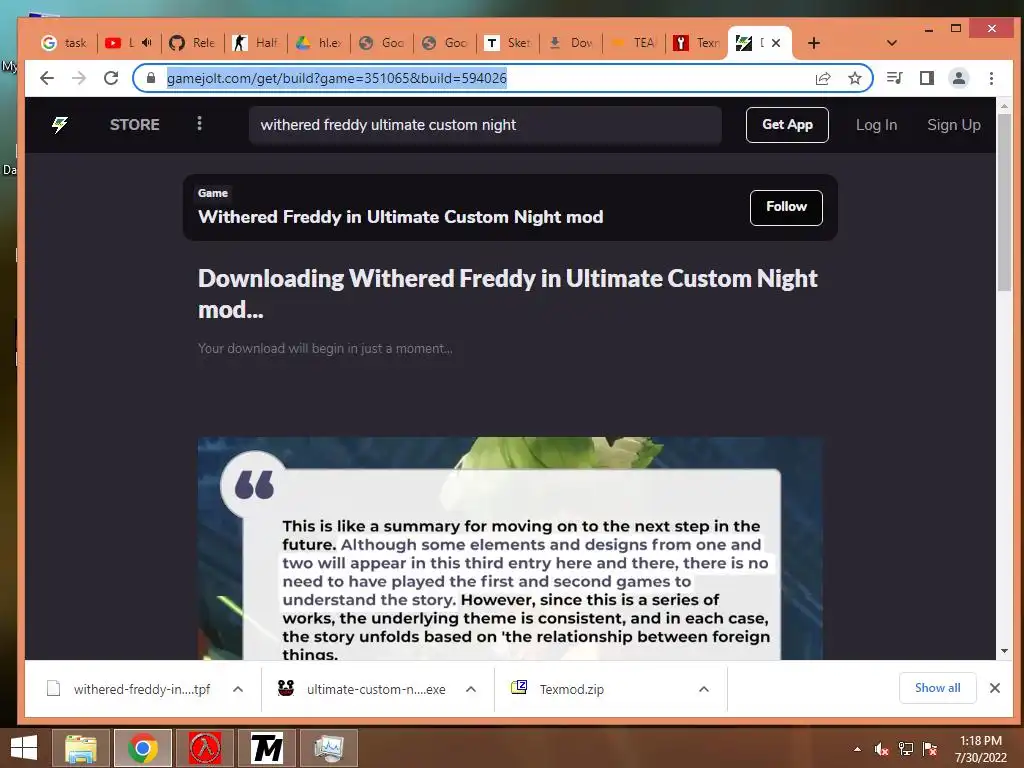The width and height of the screenshot is (1024, 768).
Task: Switch to the 'Dow' download tab
Action: [x=571, y=43]
